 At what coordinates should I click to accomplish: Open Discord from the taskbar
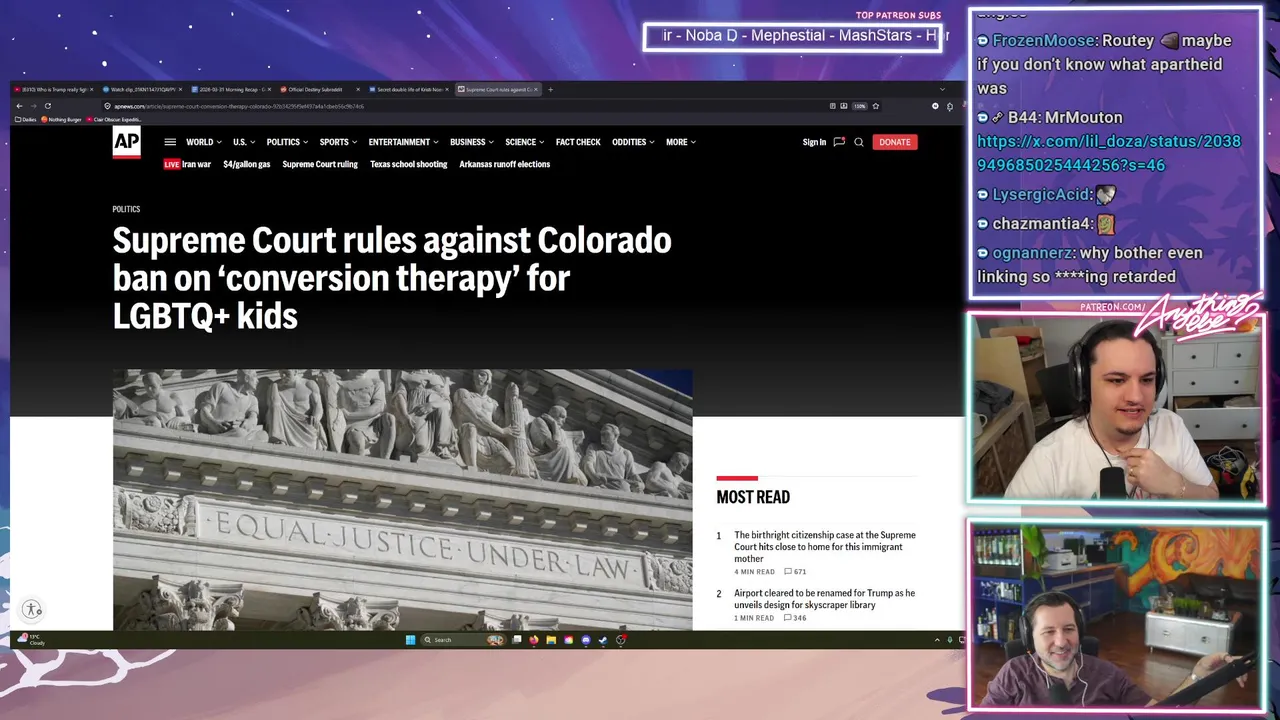point(586,640)
